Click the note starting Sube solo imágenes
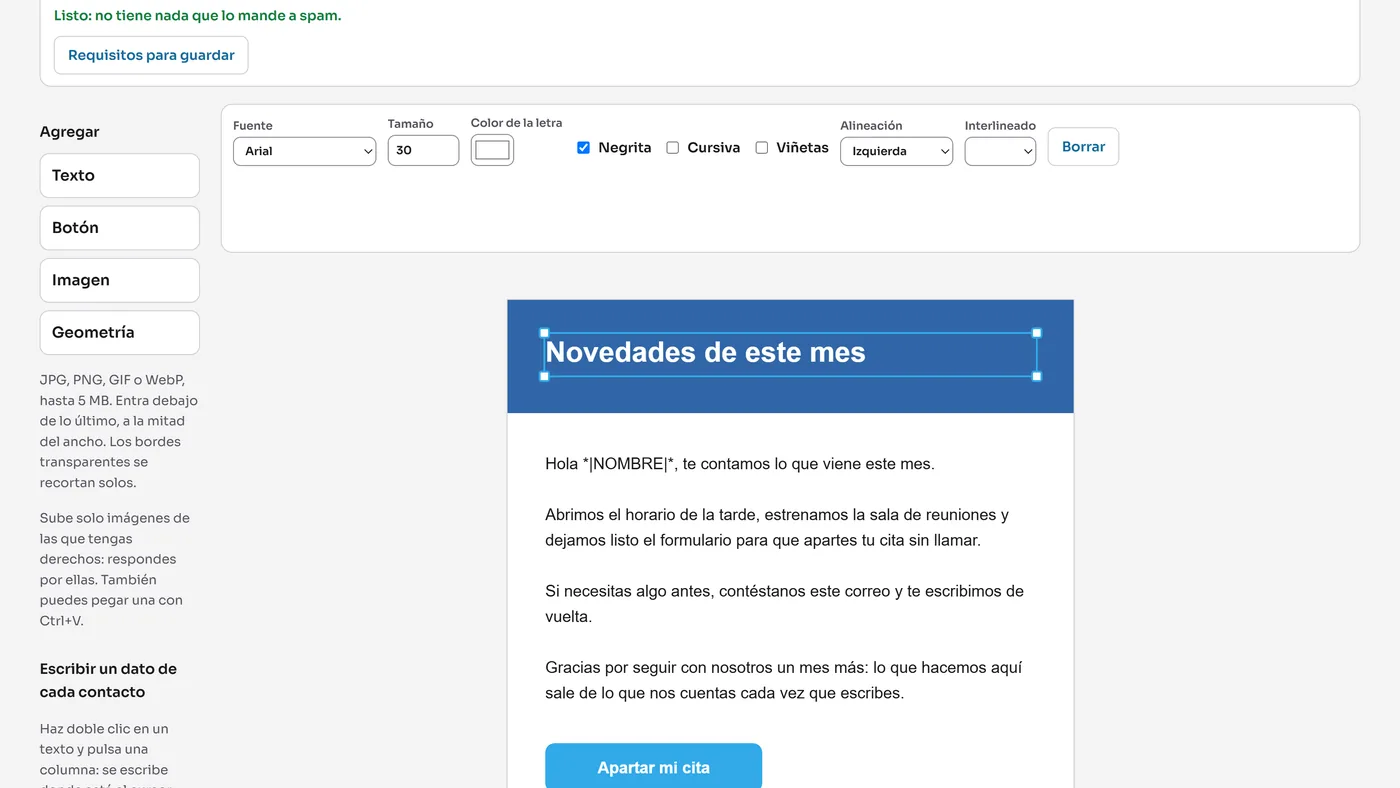1400x788 pixels. (115, 569)
